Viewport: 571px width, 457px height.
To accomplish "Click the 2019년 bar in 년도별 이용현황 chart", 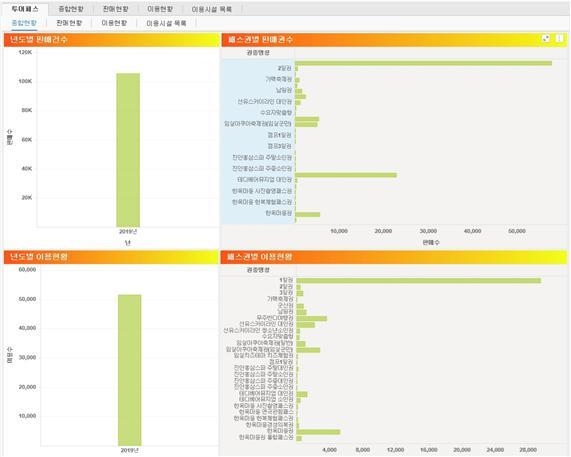I will (130, 370).
